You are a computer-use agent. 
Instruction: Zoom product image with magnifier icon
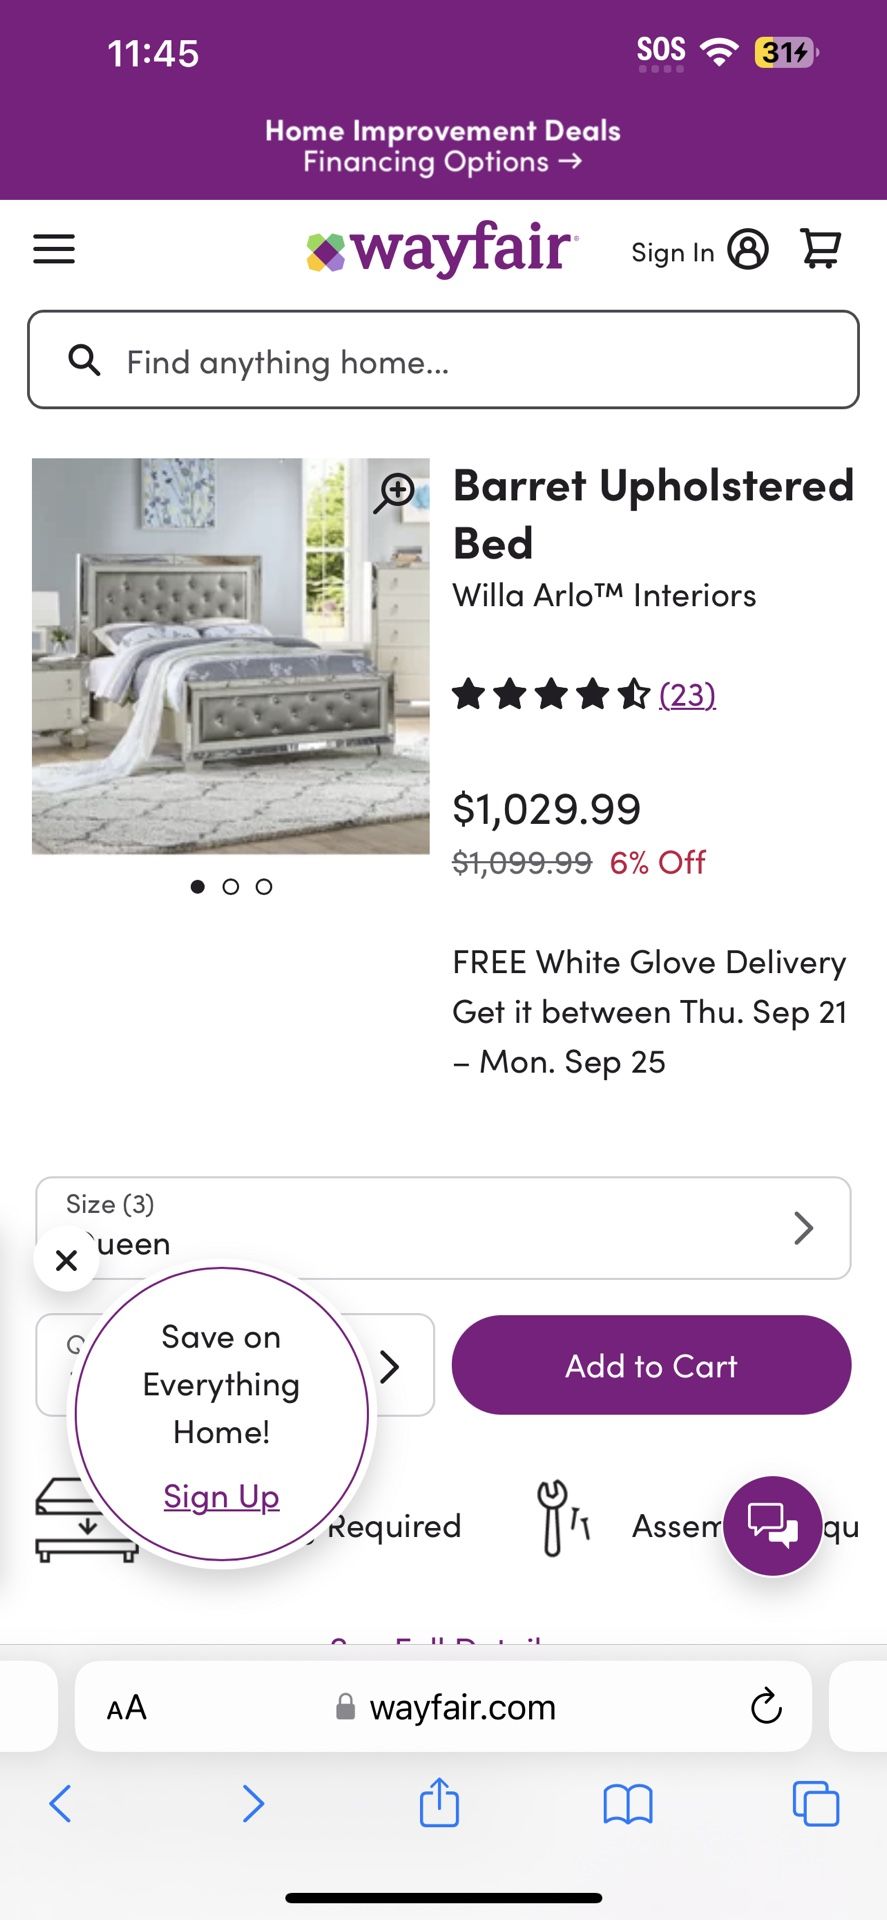pyautogui.click(x=395, y=493)
